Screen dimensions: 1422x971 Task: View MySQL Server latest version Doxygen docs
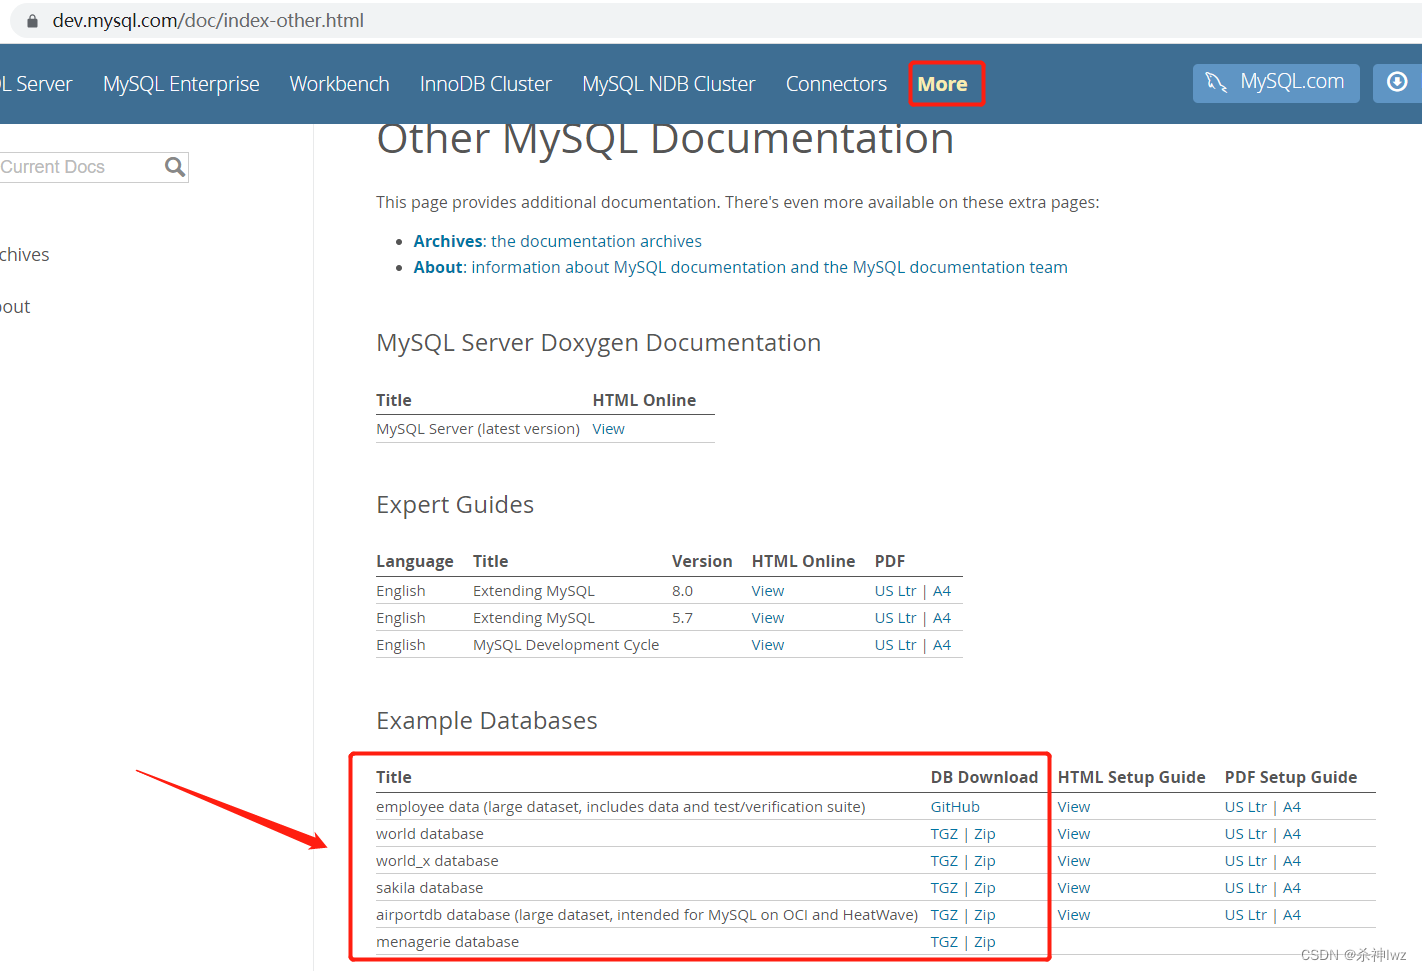[608, 428]
